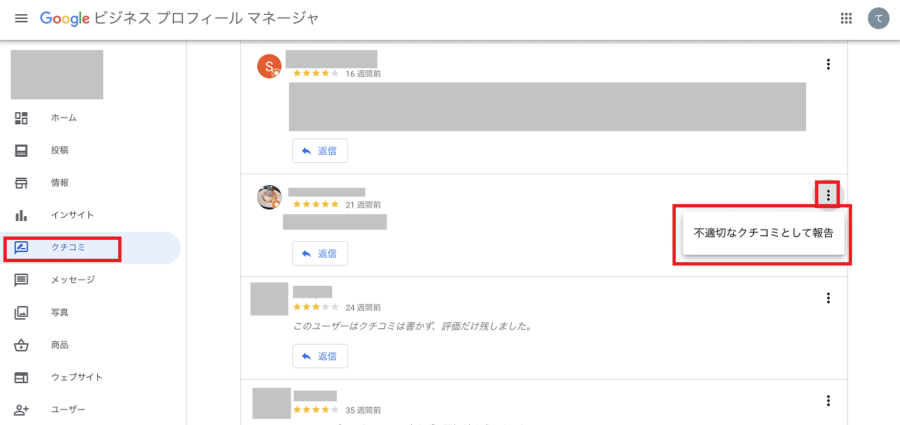This screenshot has width=900, height=425.
Task: Go to ホーム in sidebar
Action: (x=63, y=118)
